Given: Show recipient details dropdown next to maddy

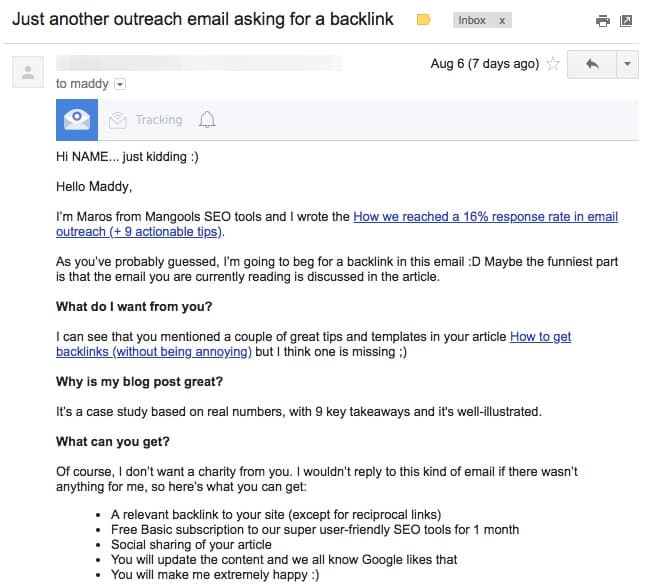Looking at the screenshot, I should point(120,84).
